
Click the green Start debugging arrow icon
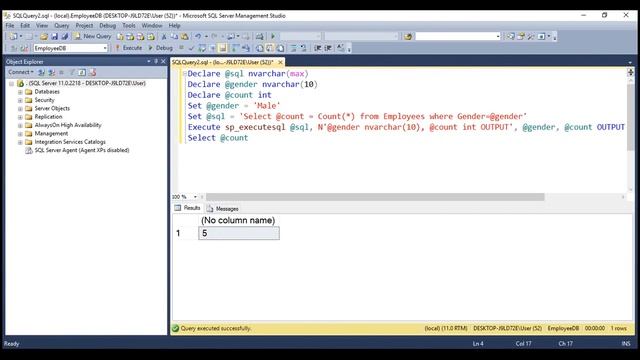click(273, 36)
